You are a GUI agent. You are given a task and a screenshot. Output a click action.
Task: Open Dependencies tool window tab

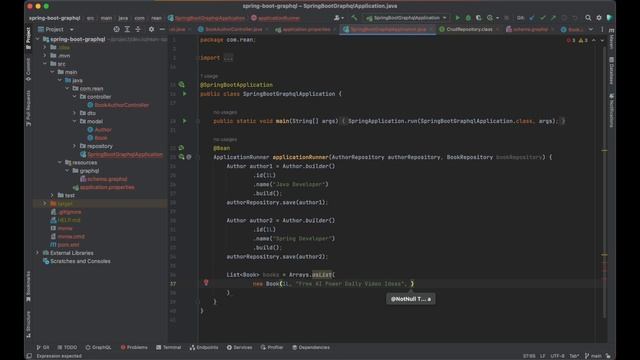pos(311,347)
